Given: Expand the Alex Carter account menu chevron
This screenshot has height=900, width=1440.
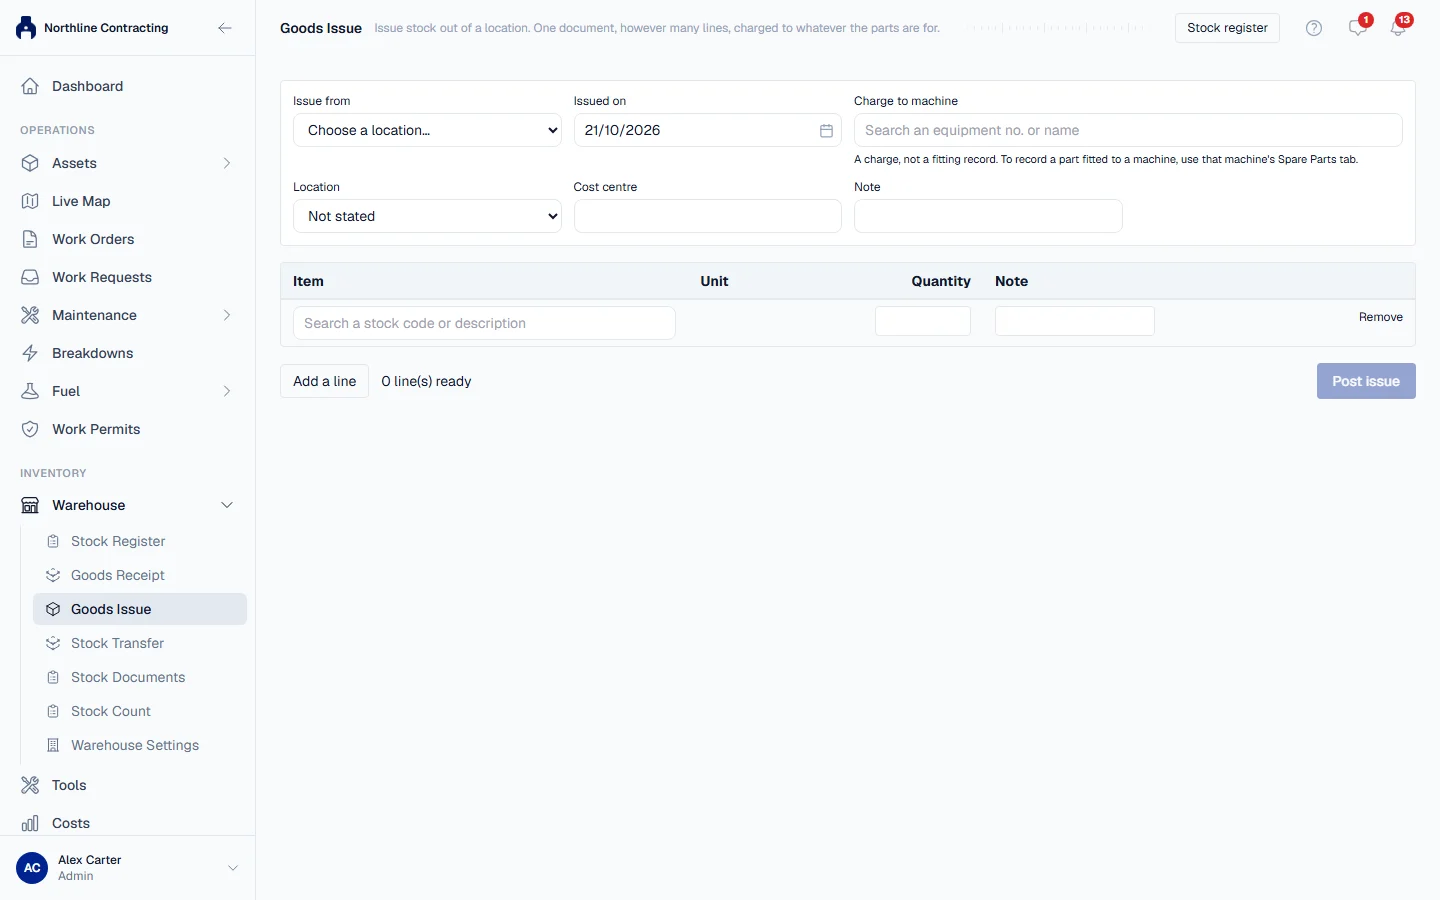Looking at the screenshot, I should click(233, 868).
